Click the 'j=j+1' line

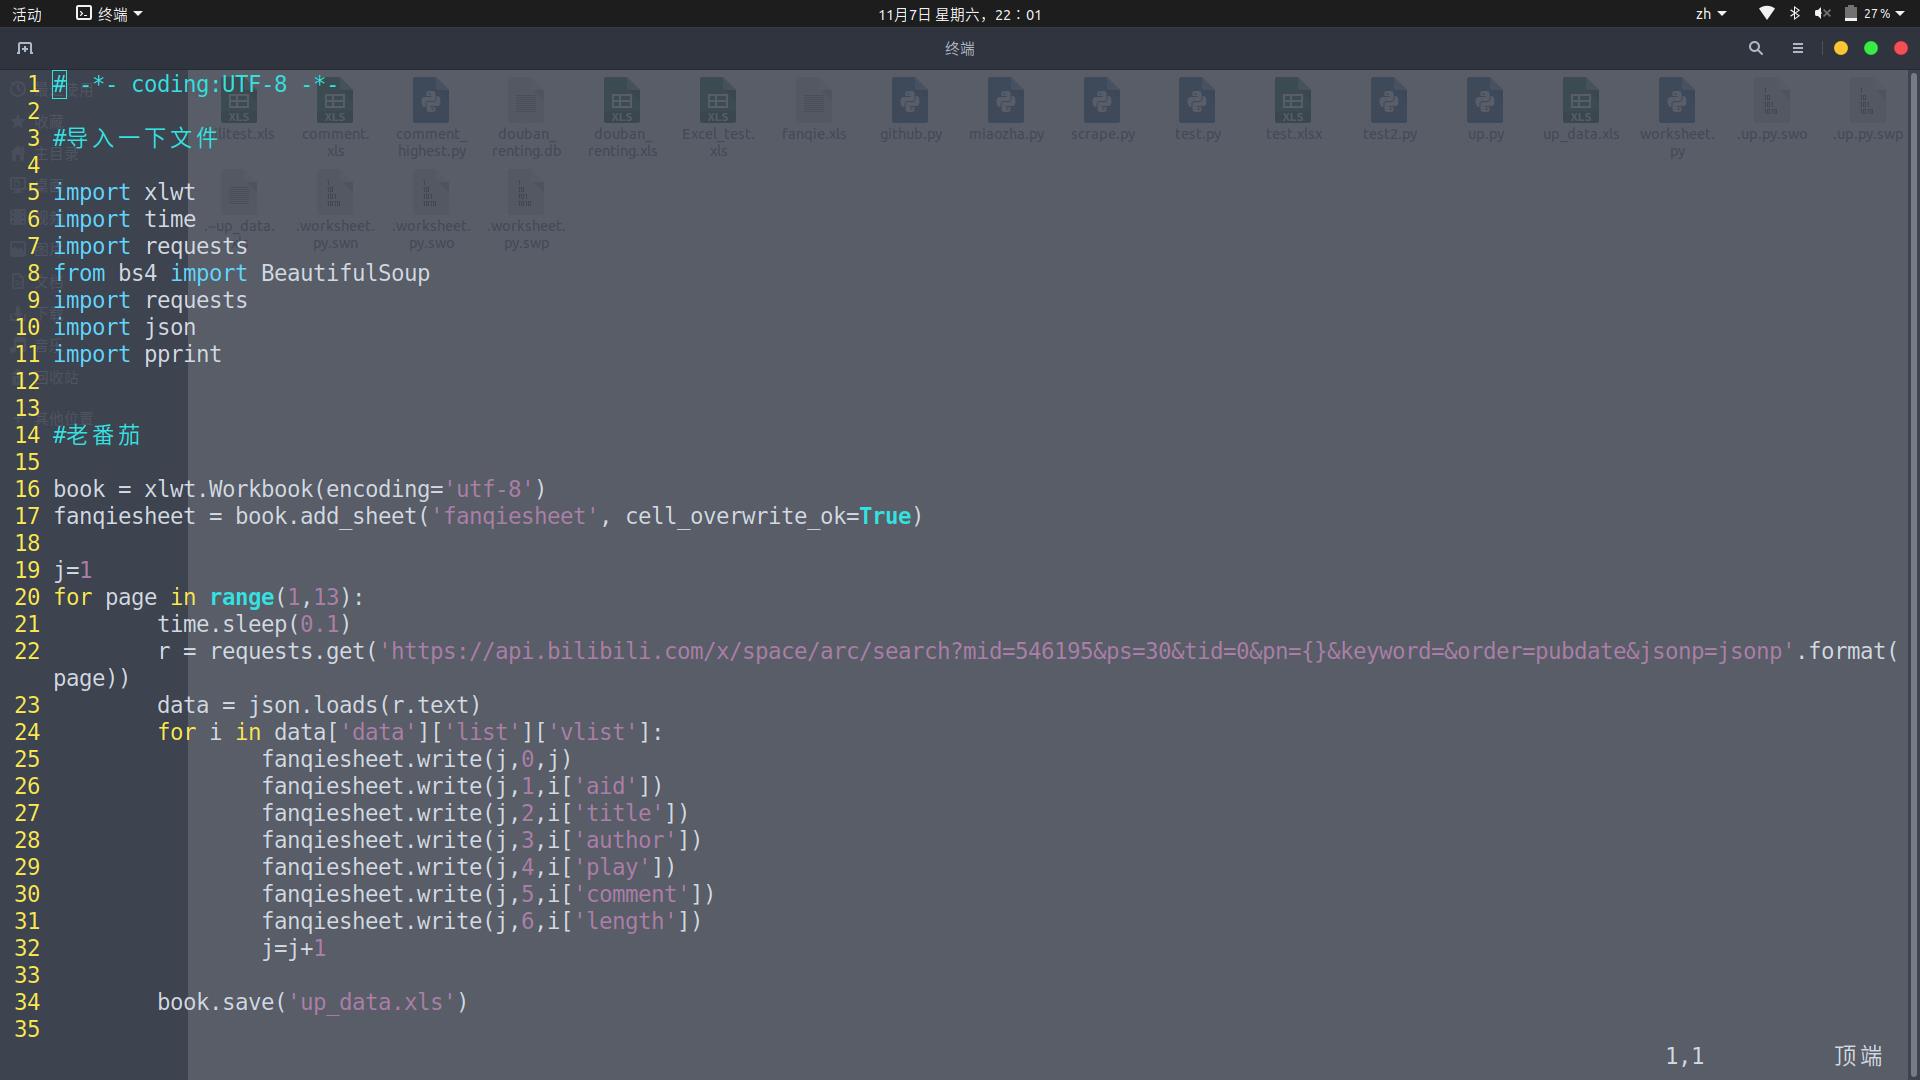(294, 948)
